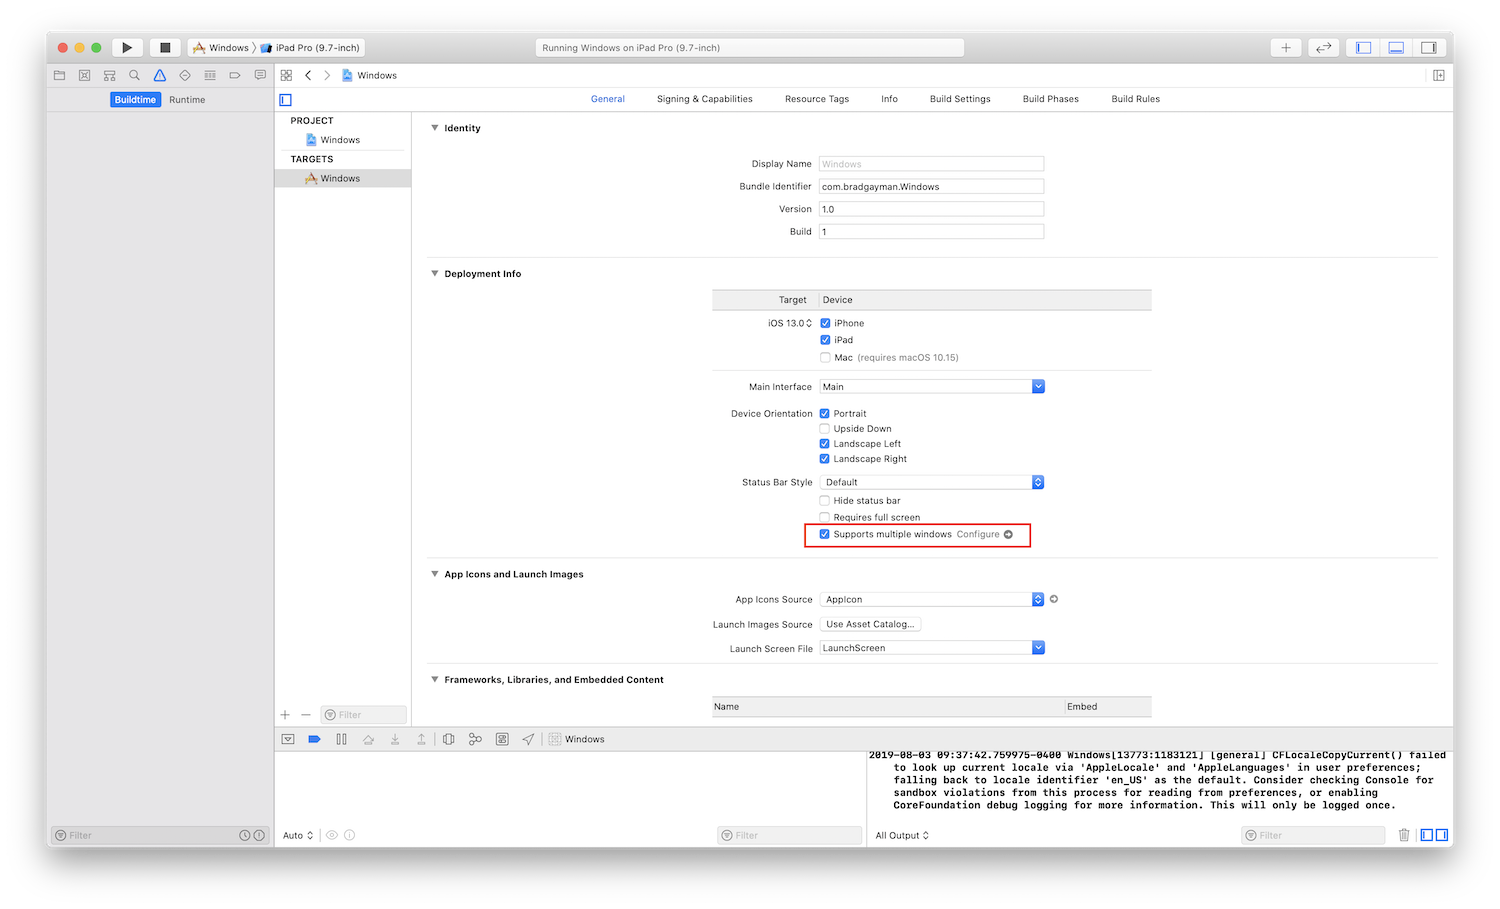
Task: Click the Step Into button
Action: 395,739
